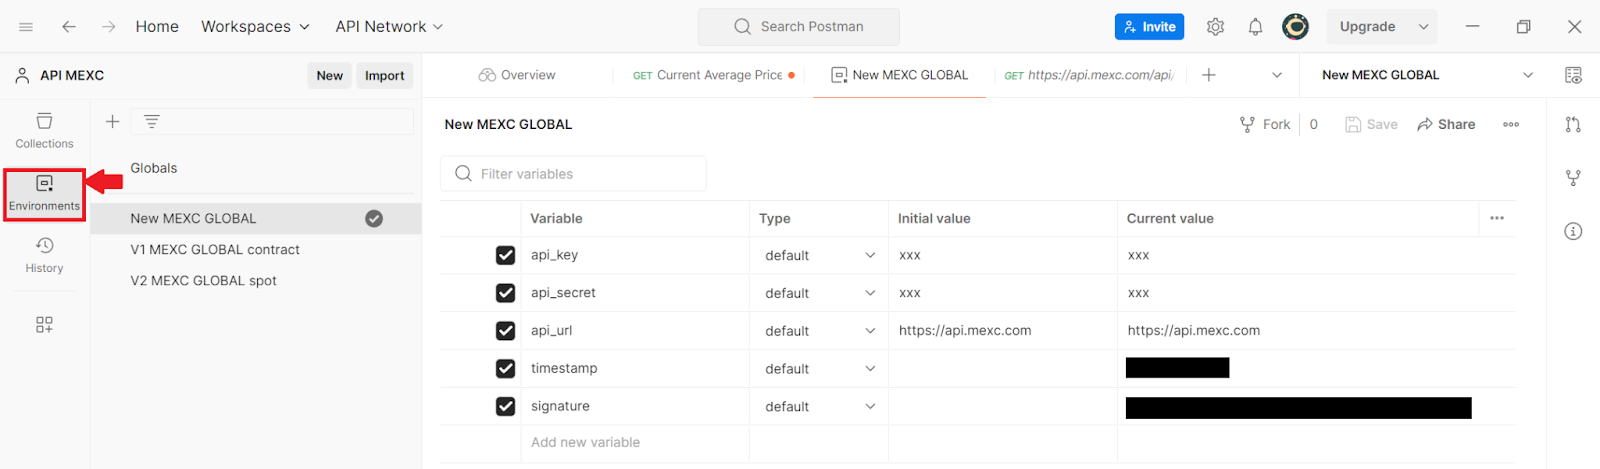Switch to New MEXC GLOBAL tab
Image resolution: width=1600 pixels, height=469 pixels.
(x=900, y=75)
